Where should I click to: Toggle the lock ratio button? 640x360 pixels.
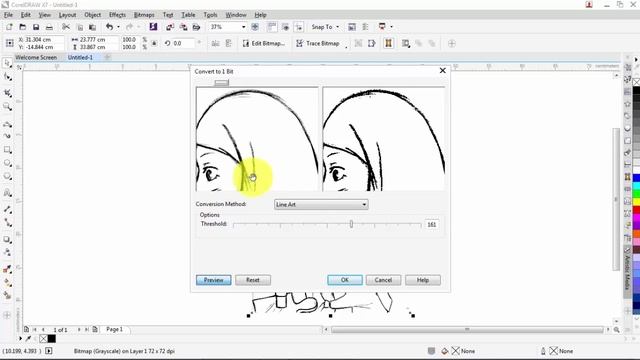(154, 43)
